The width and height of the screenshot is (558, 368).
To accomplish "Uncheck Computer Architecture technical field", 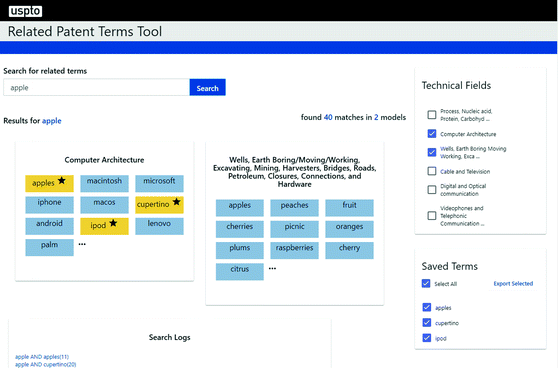I will pyautogui.click(x=432, y=133).
